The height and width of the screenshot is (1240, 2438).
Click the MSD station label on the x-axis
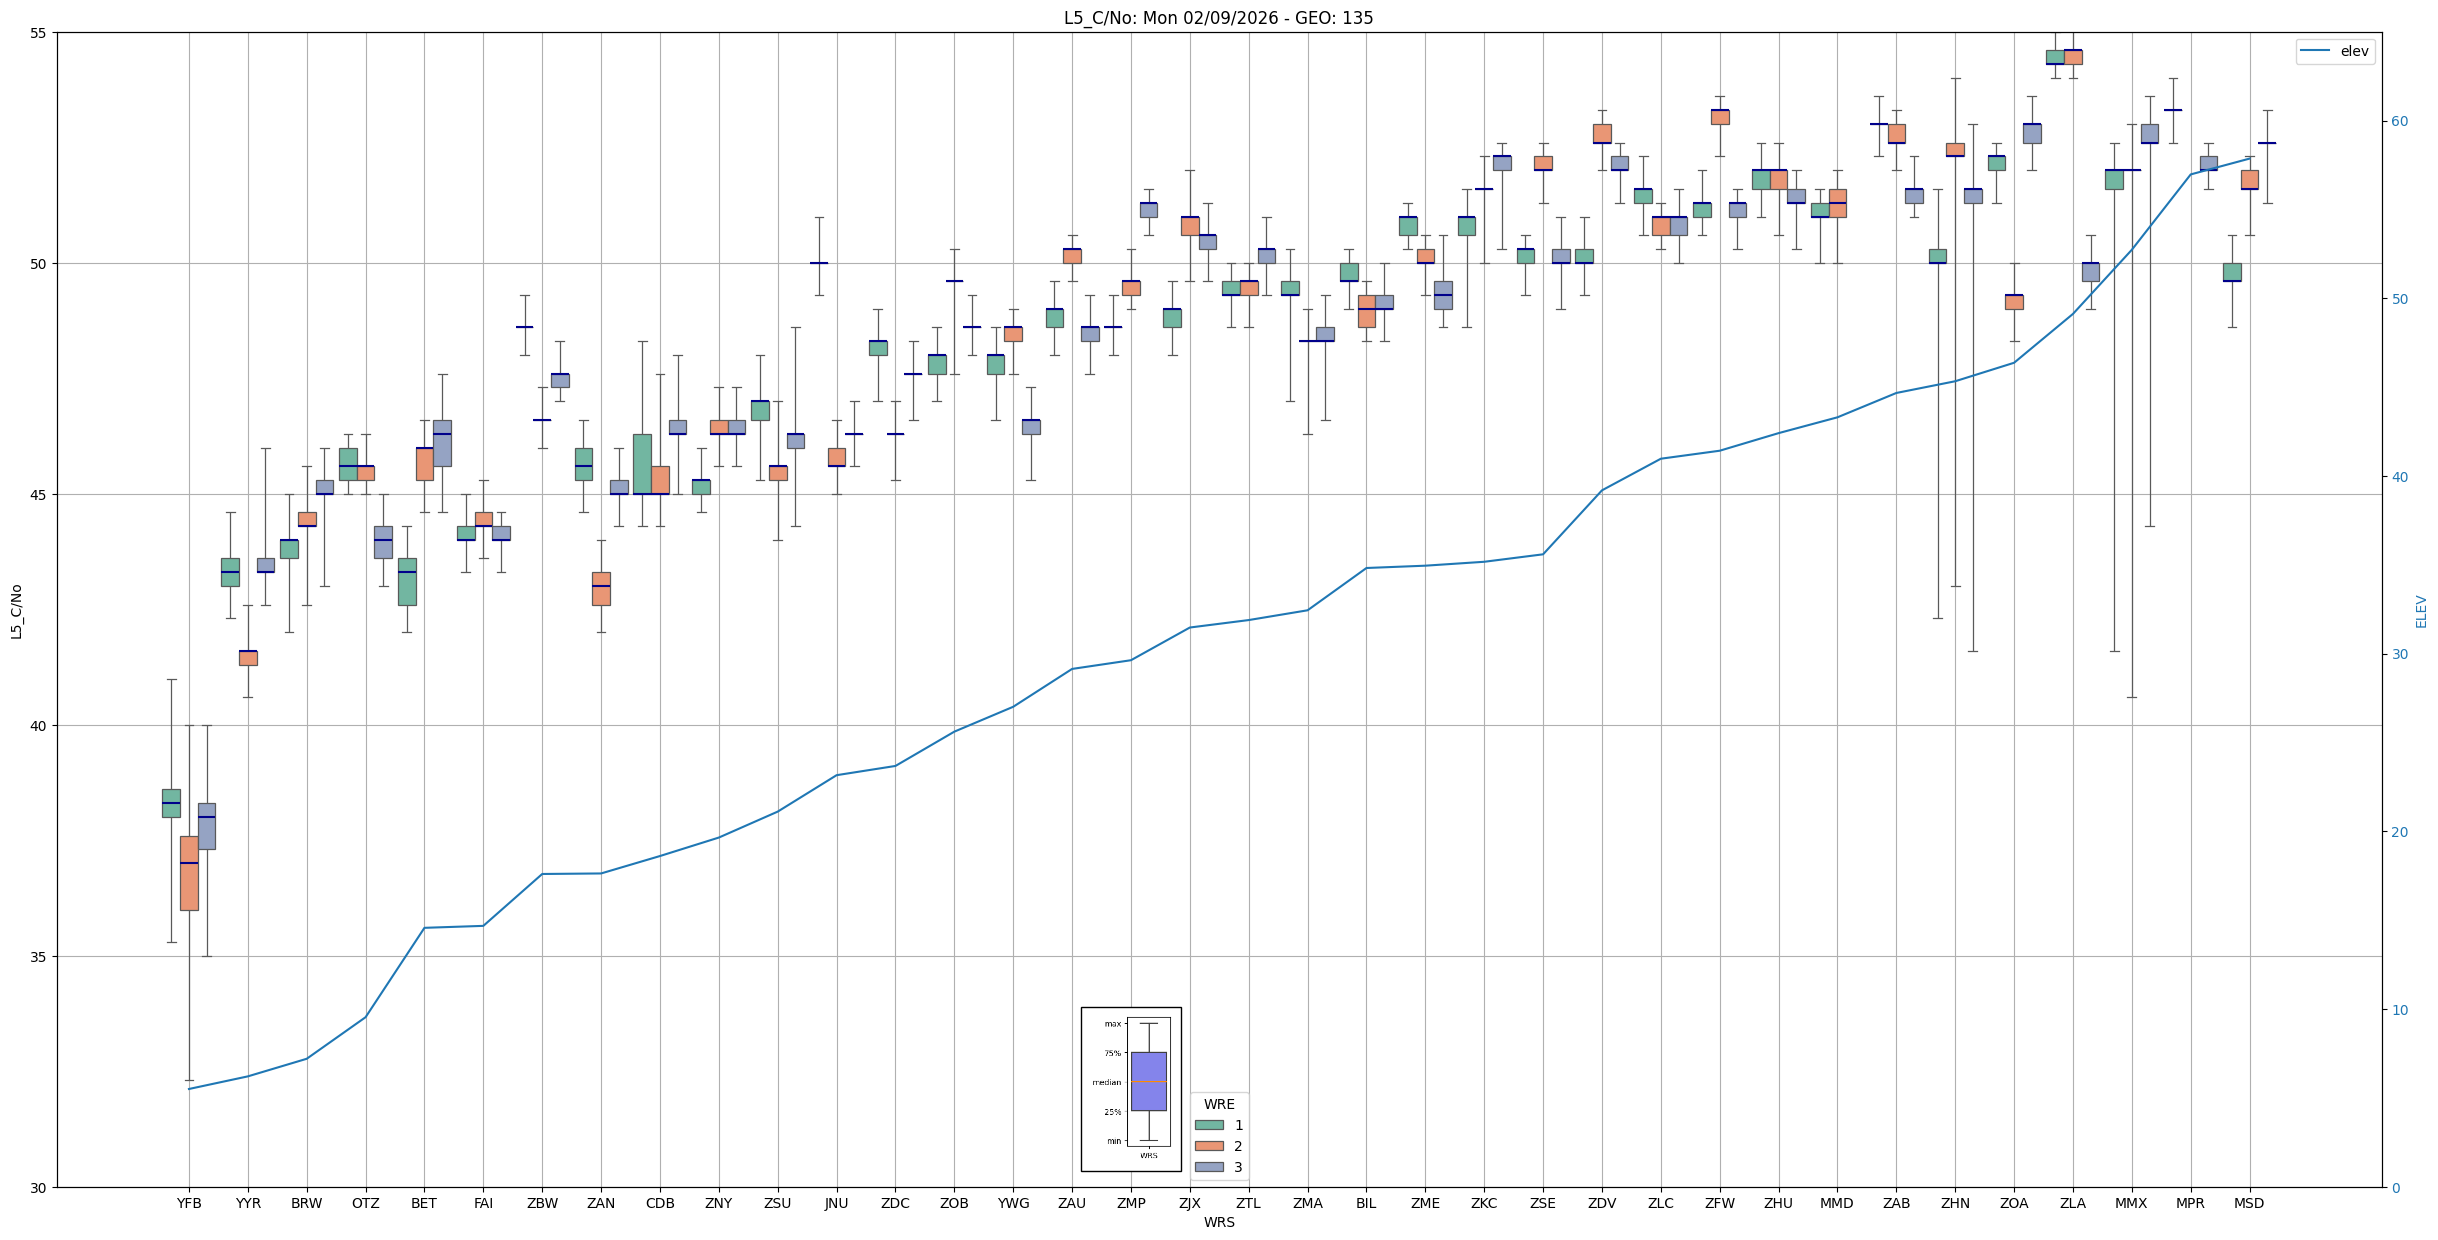pyautogui.click(x=2249, y=1203)
